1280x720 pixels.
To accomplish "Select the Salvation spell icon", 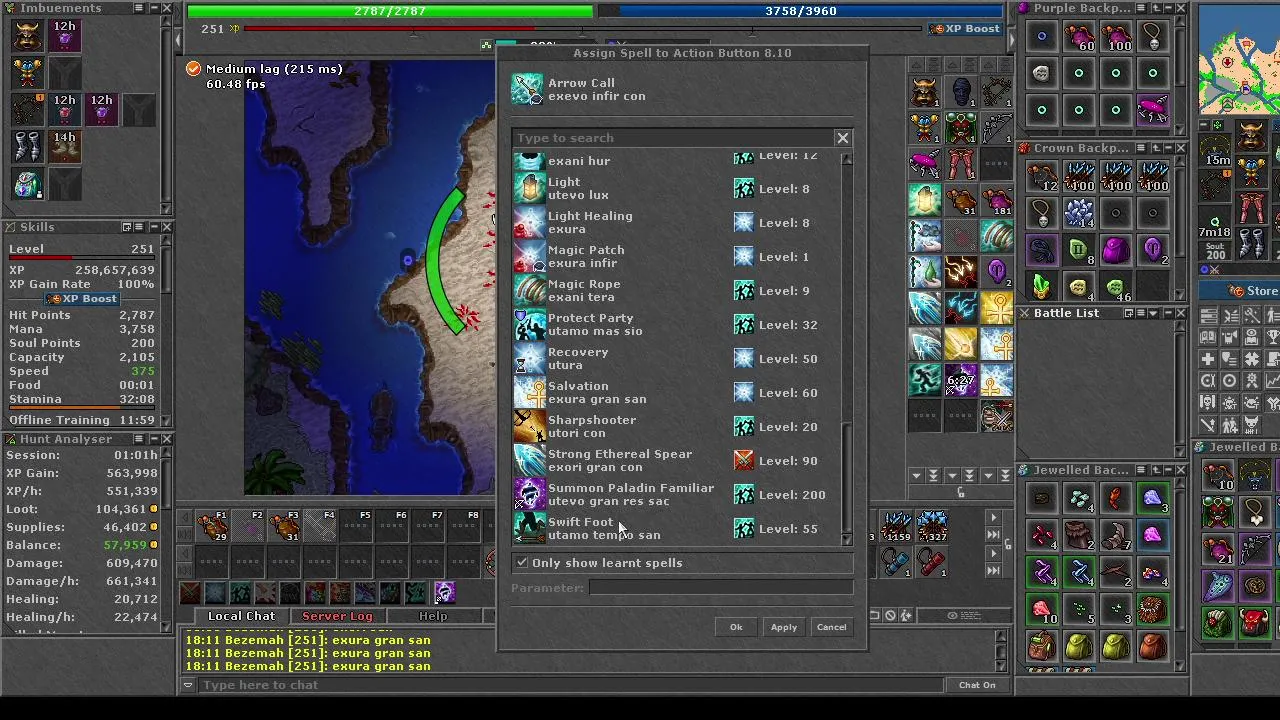I will (529, 393).
